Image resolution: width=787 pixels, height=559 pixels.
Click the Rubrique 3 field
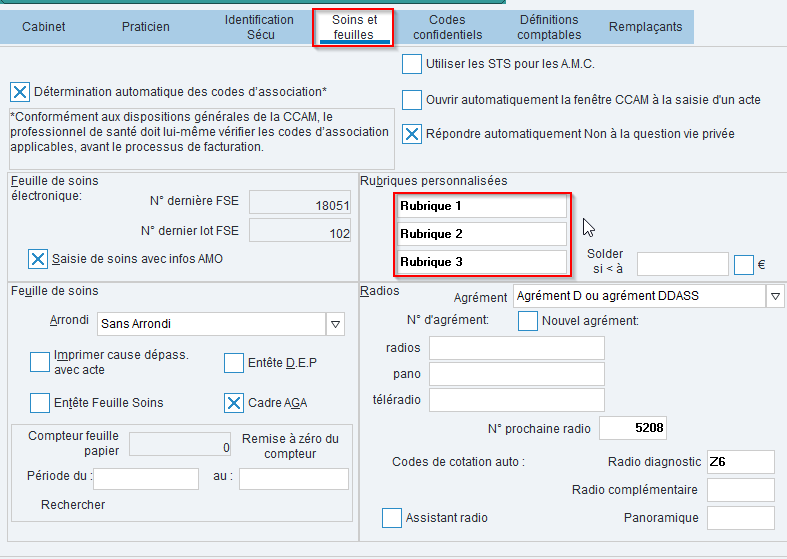tap(482, 262)
